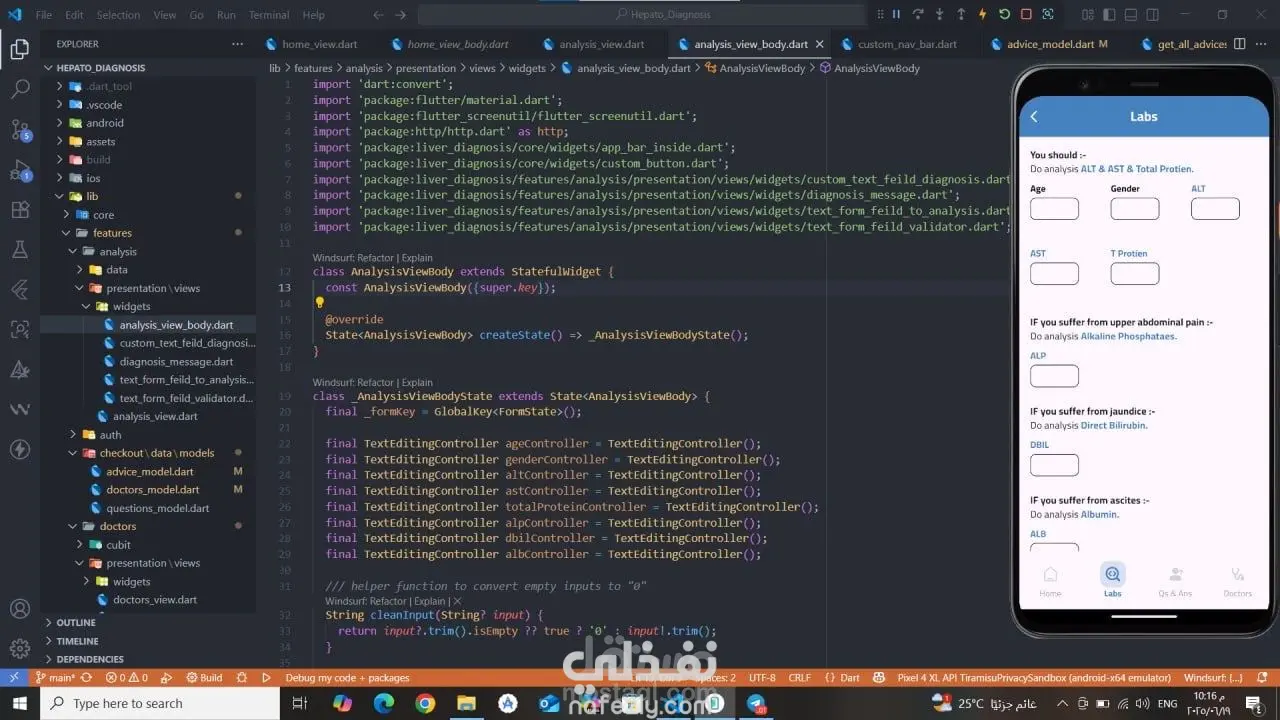Image resolution: width=1280 pixels, height=720 pixels.
Task: Open the Search view in activity bar
Action: pos(20,89)
